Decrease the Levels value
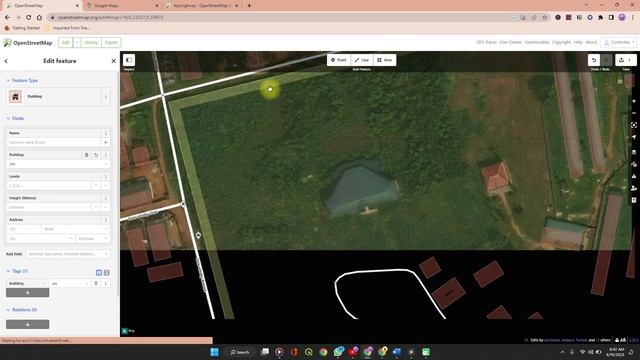The height and width of the screenshot is (360, 640). click(x=96, y=186)
